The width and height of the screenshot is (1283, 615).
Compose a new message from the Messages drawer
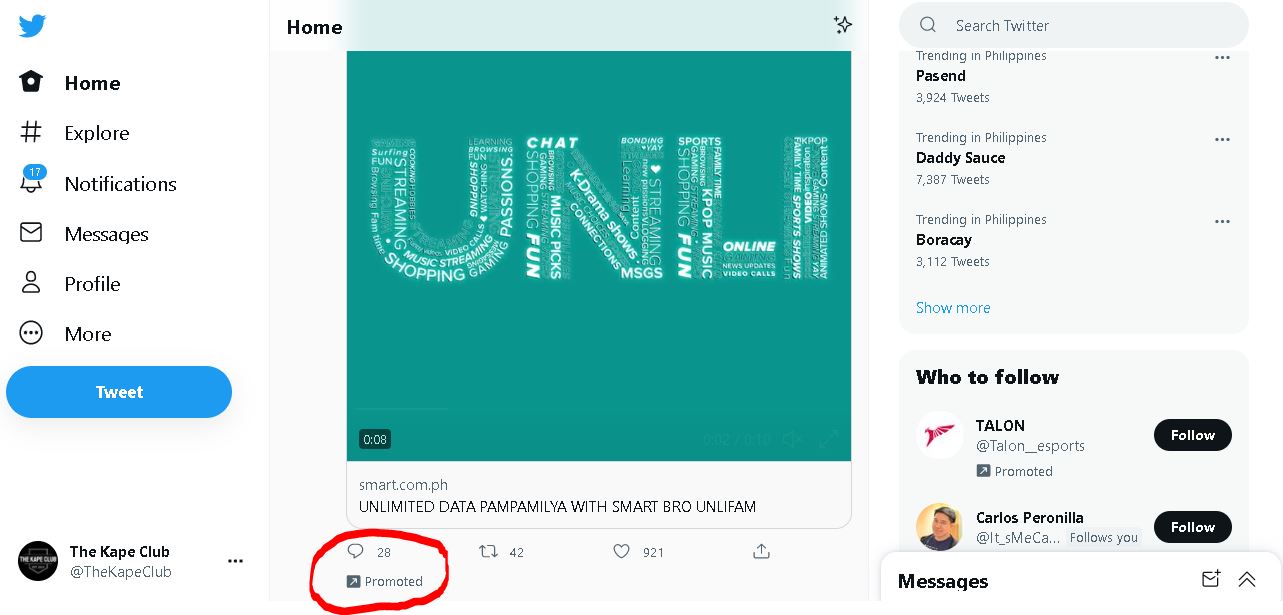[1210, 579]
